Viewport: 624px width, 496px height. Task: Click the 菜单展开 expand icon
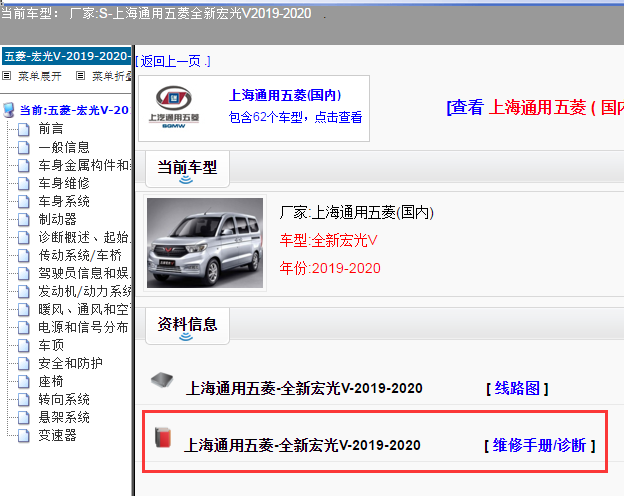pos(6,76)
